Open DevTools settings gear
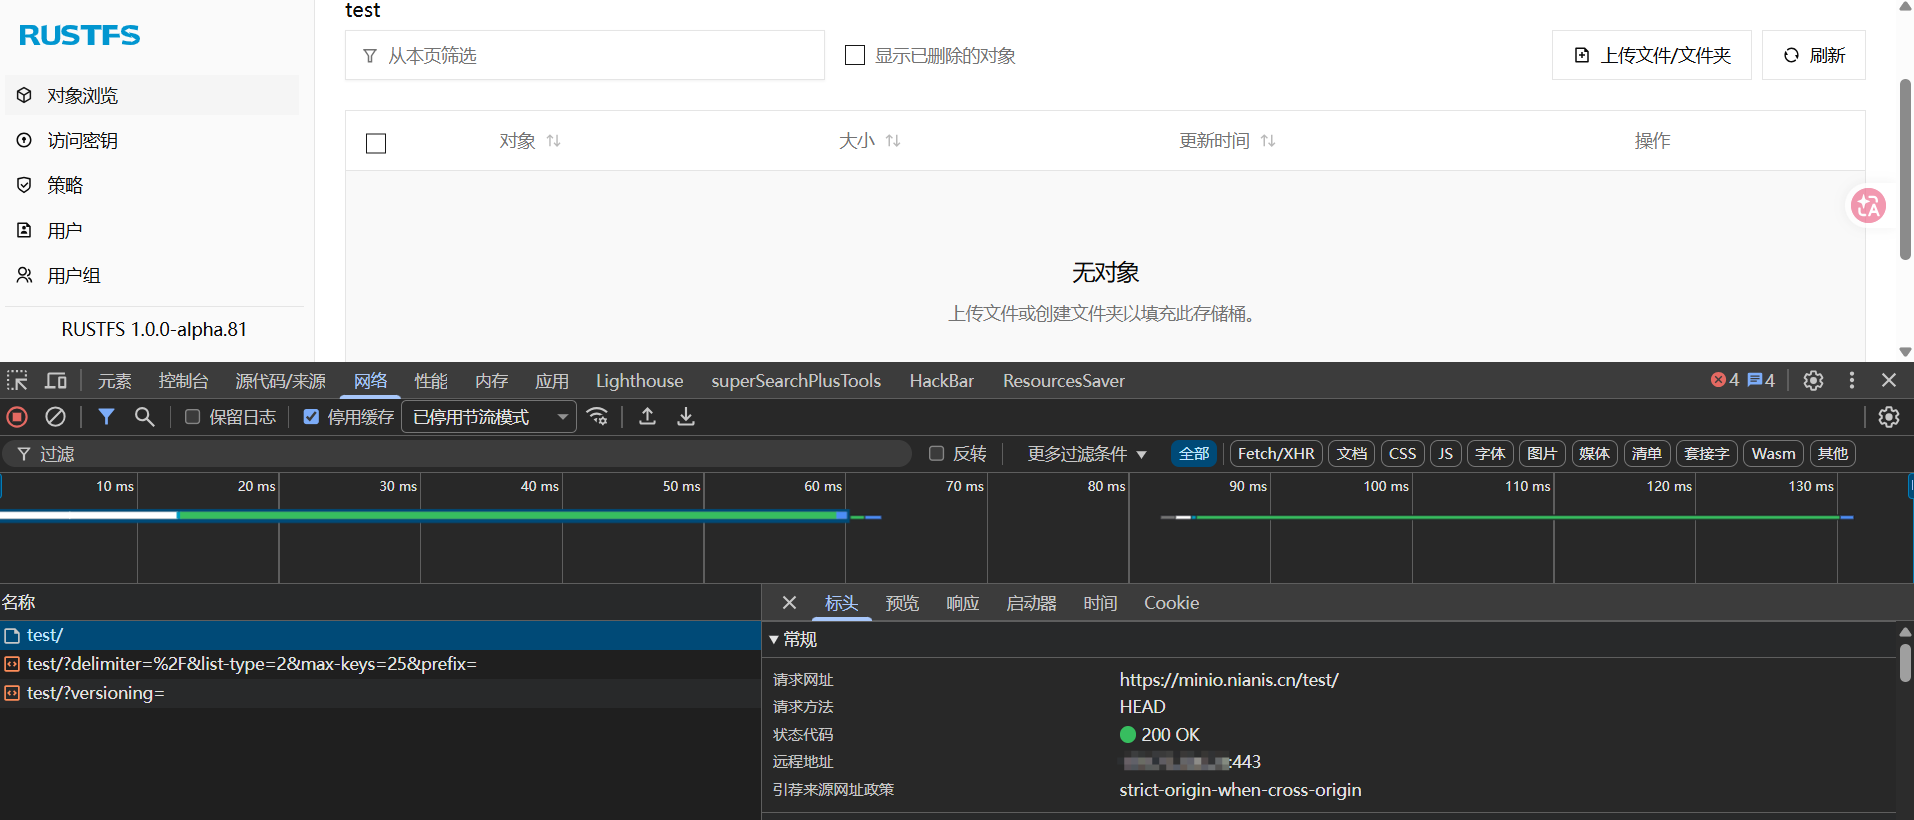1914x820 pixels. tap(1813, 381)
